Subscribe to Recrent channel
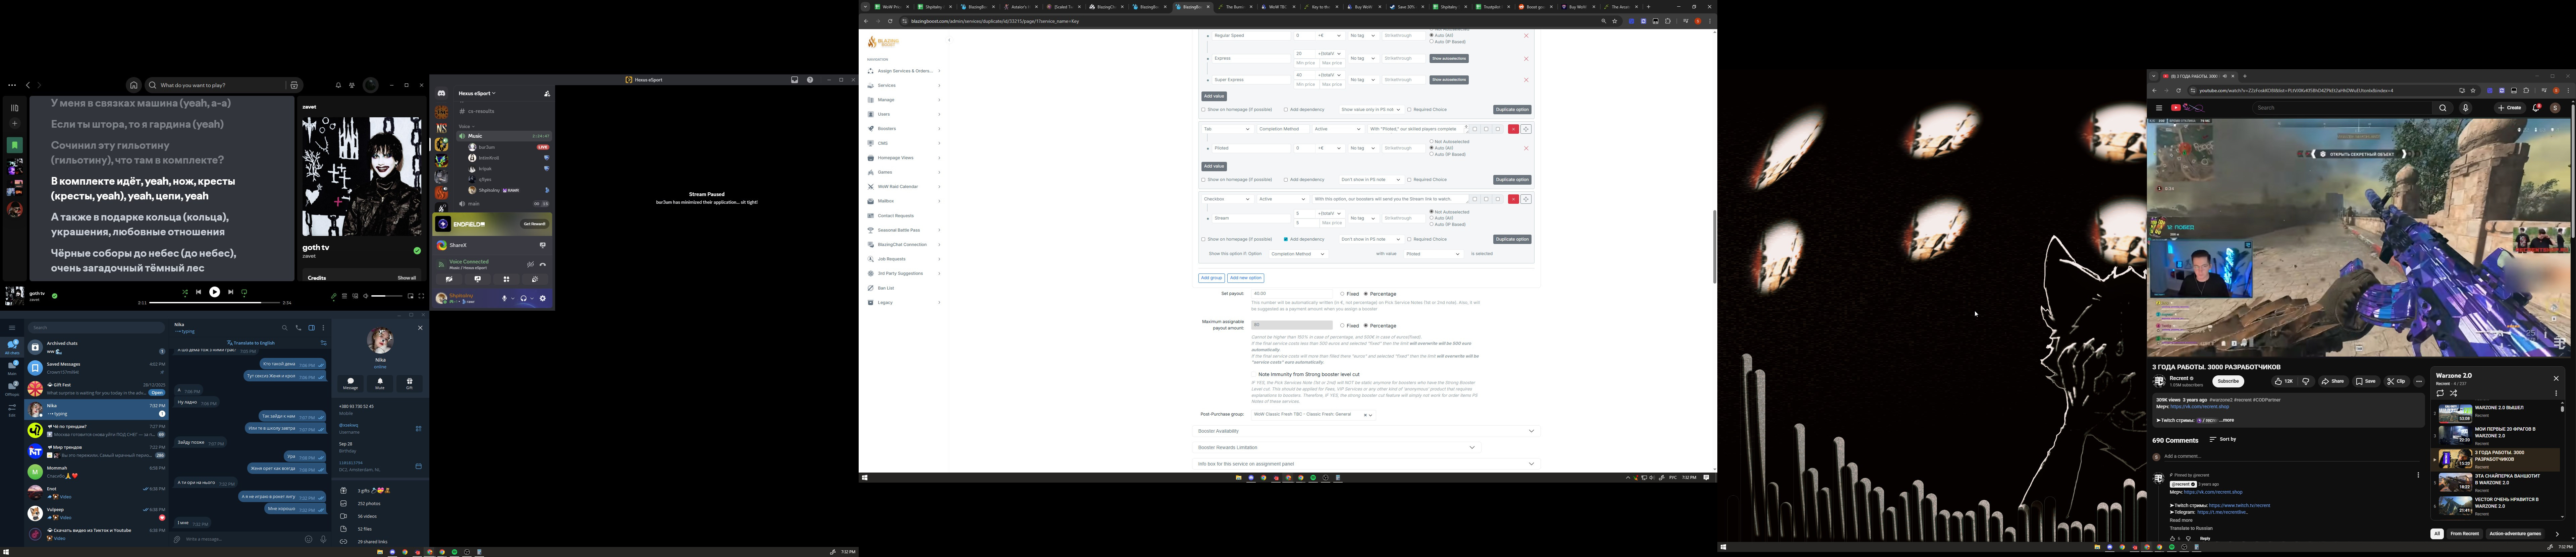This screenshot has width=2576, height=557. [x=2227, y=381]
